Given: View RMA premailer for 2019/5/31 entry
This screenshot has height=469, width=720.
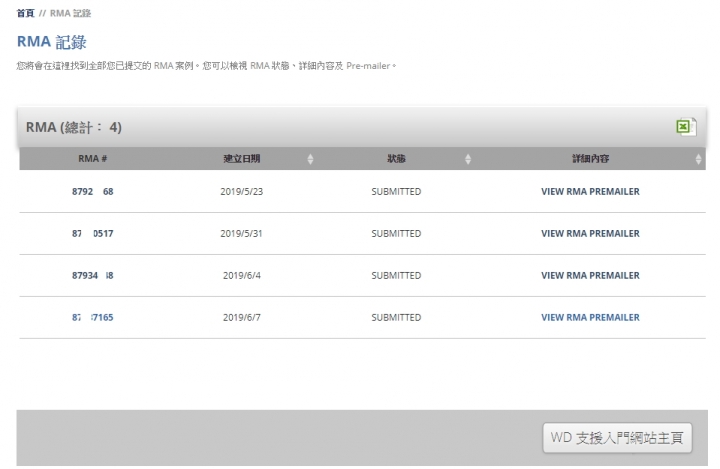Looking at the screenshot, I should (590, 234).
